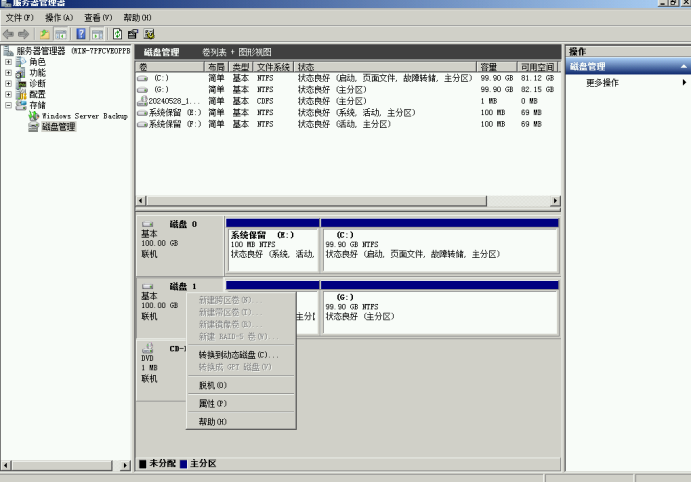
Task: Open the 操作 menu in menu bar
Action: tap(59, 18)
